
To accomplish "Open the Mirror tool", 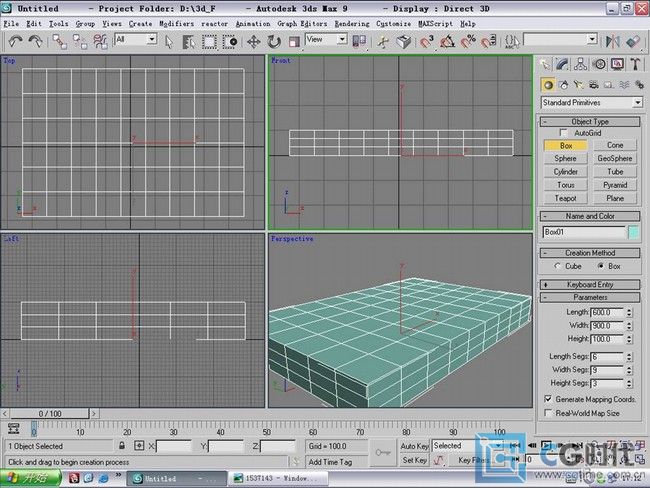I will tap(612, 41).
